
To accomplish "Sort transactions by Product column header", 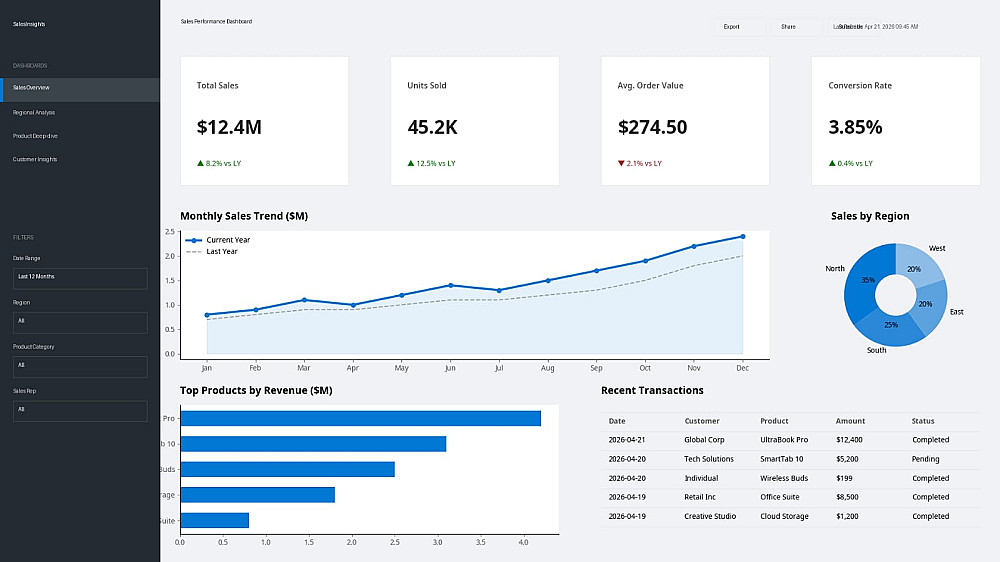I will tap(774, 421).
